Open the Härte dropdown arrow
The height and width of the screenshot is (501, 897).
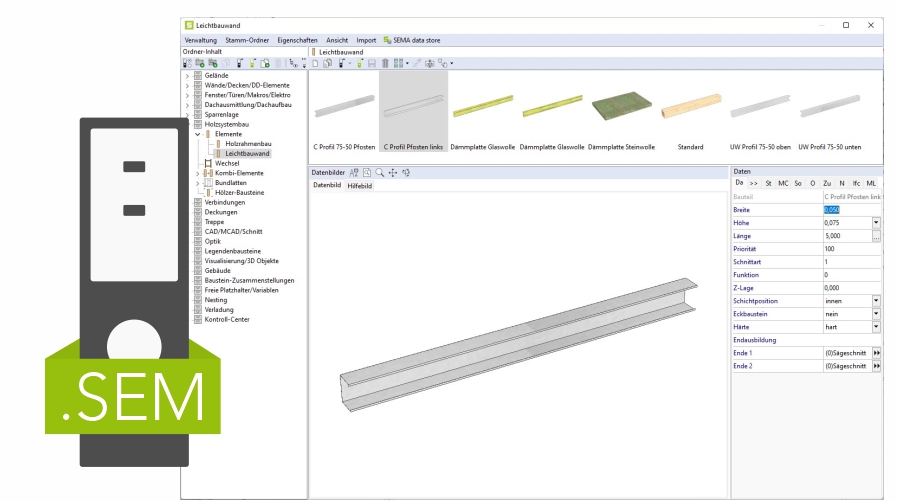tap(876, 327)
